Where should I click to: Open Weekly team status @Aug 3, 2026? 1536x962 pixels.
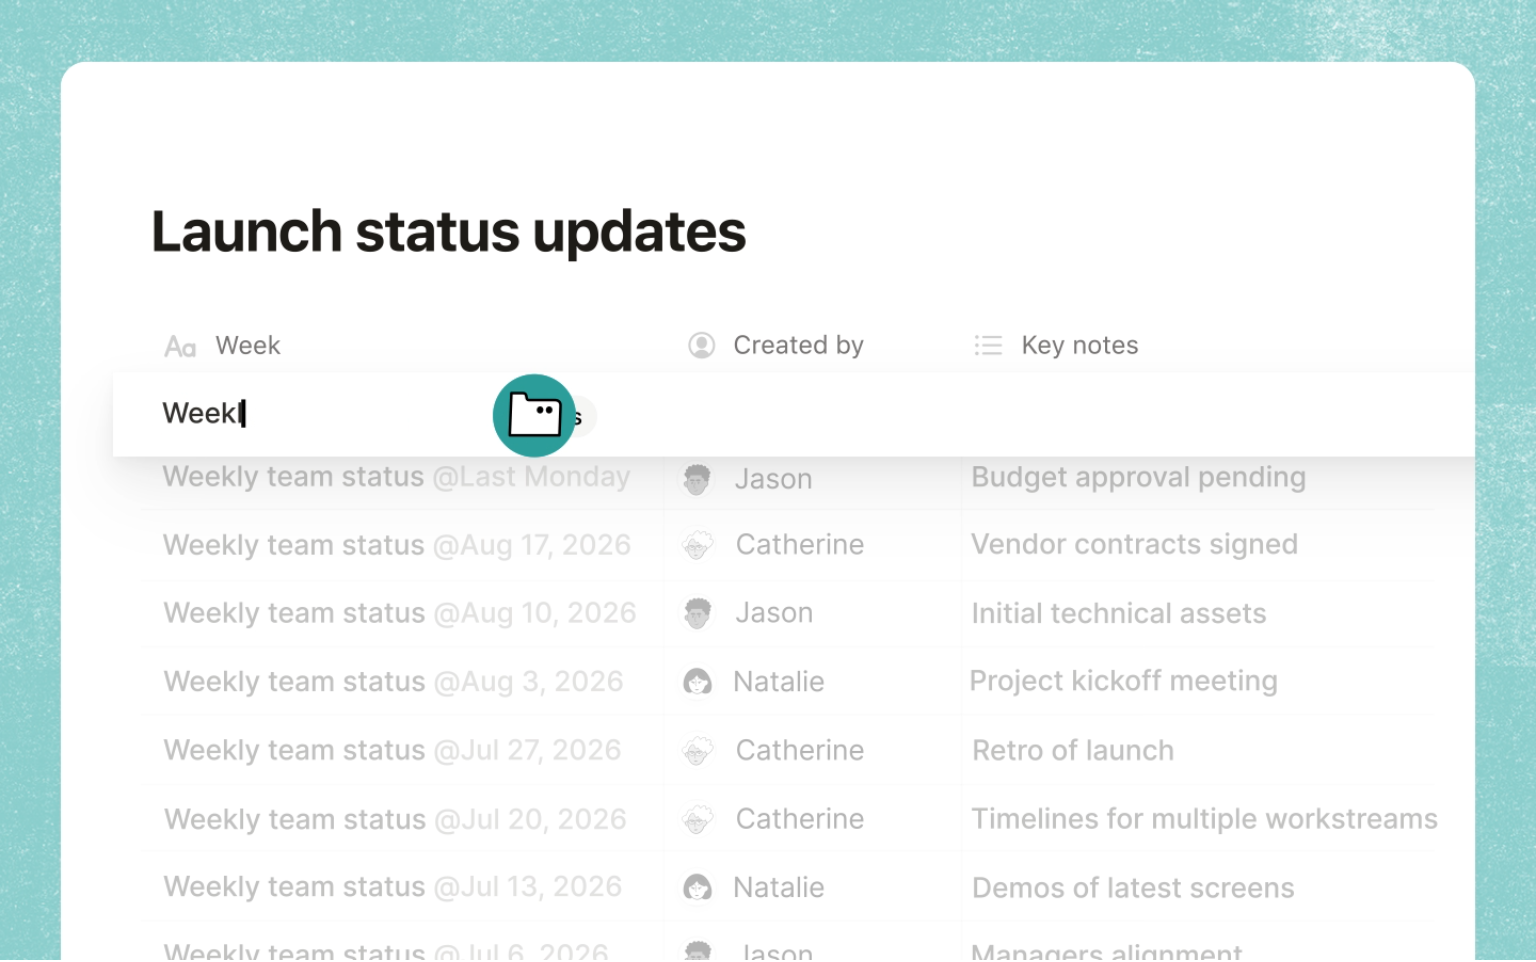[x=393, y=682]
